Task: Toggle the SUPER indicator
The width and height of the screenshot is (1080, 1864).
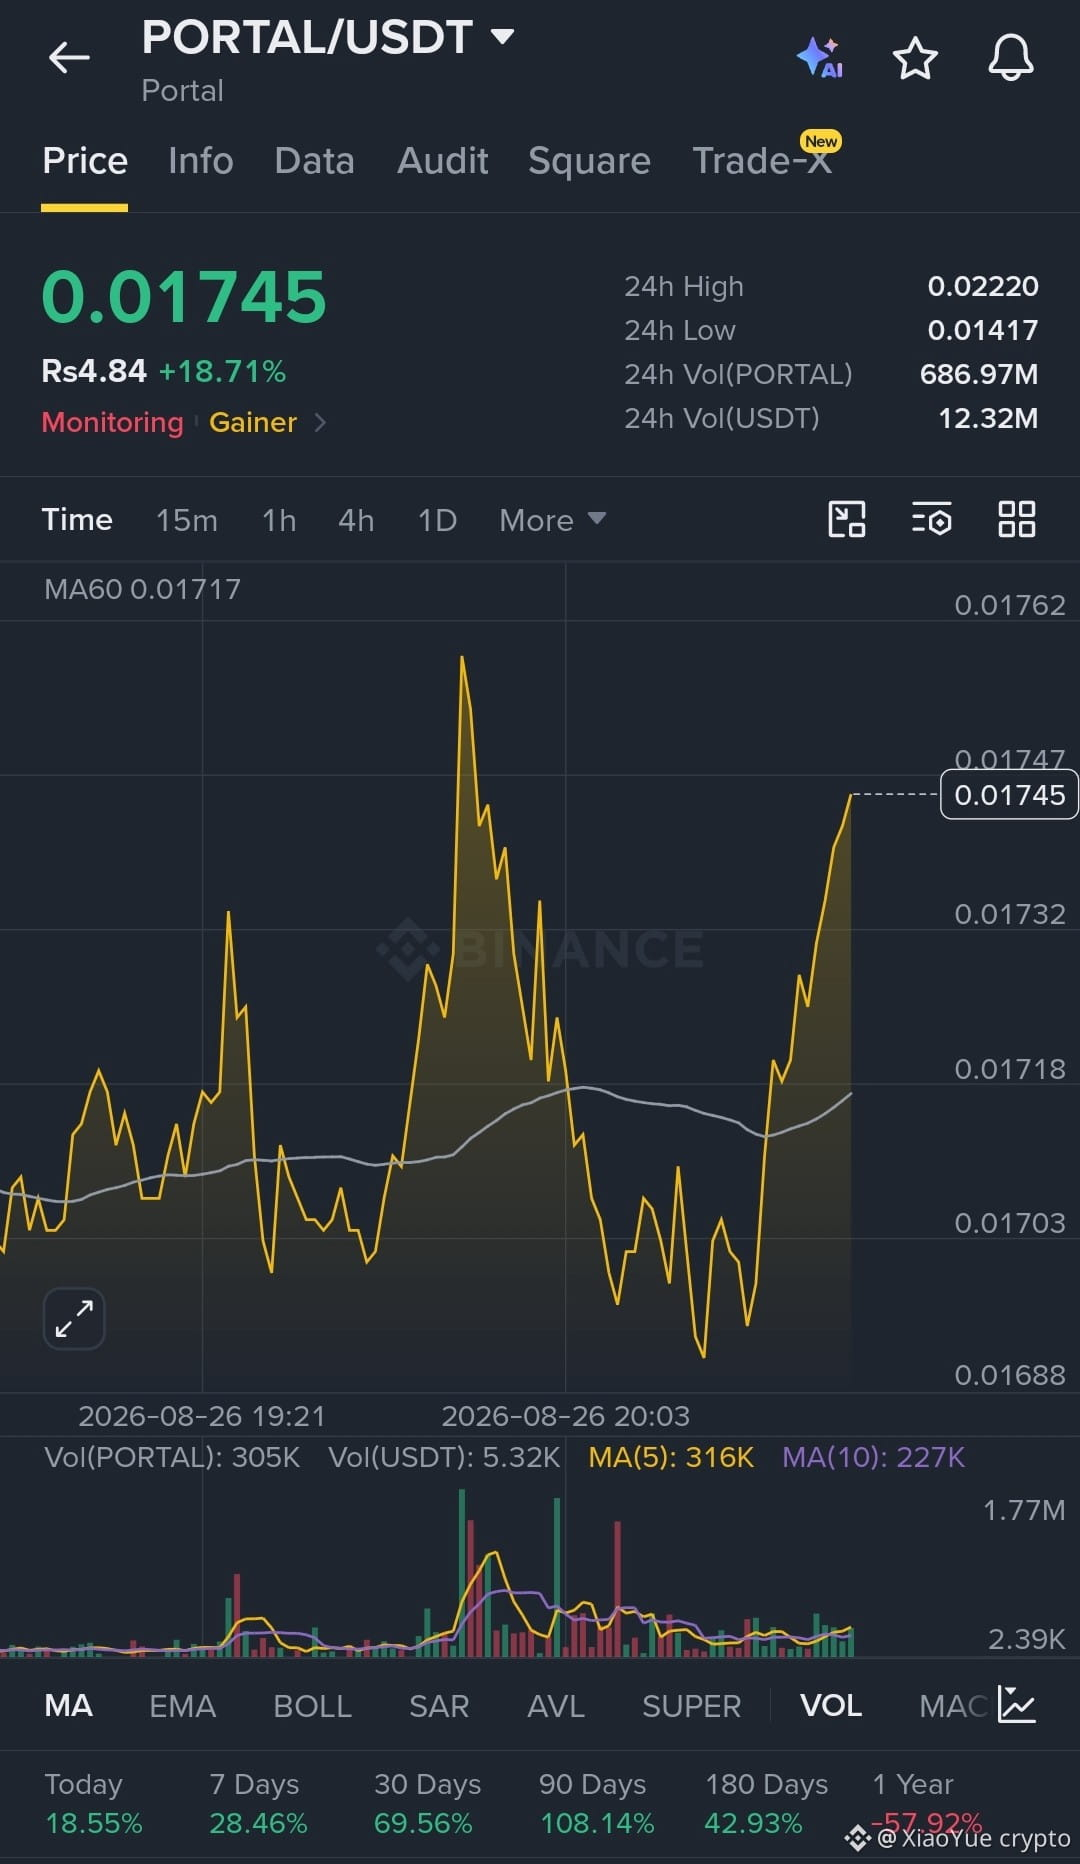Action: (692, 1706)
